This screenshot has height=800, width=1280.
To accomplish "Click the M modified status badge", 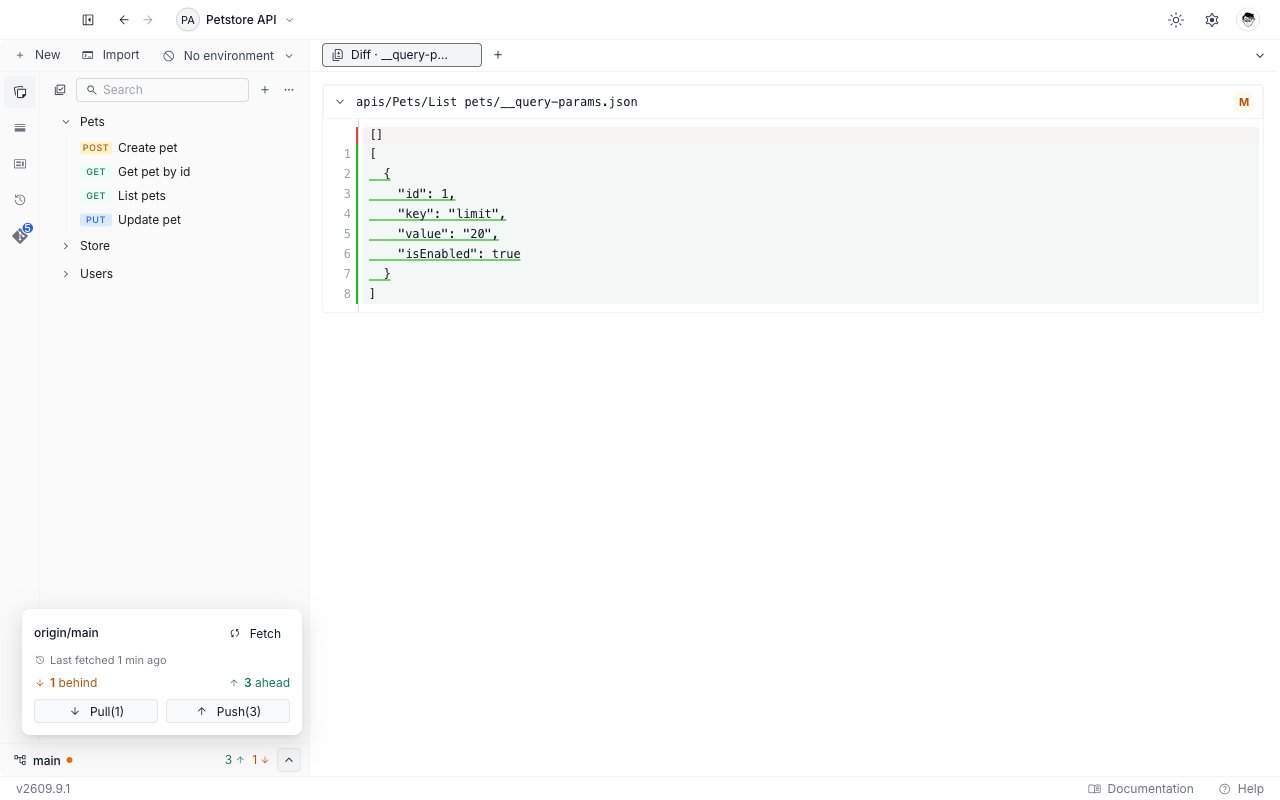I will click(1244, 102).
